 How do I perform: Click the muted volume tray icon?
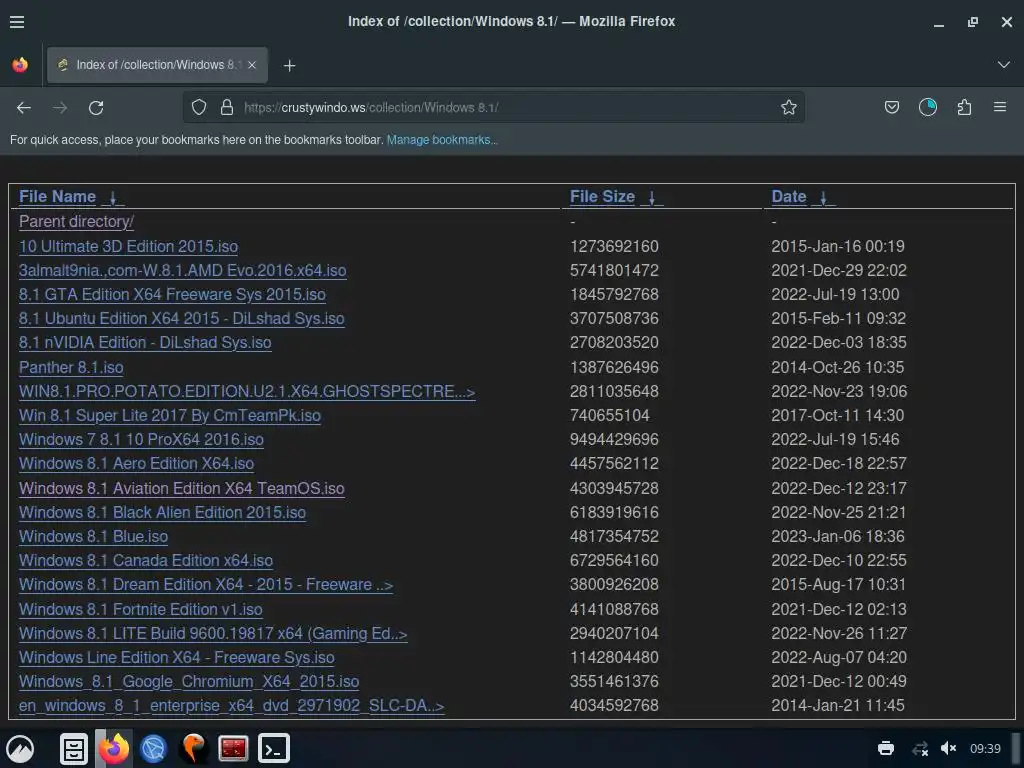(x=949, y=748)
